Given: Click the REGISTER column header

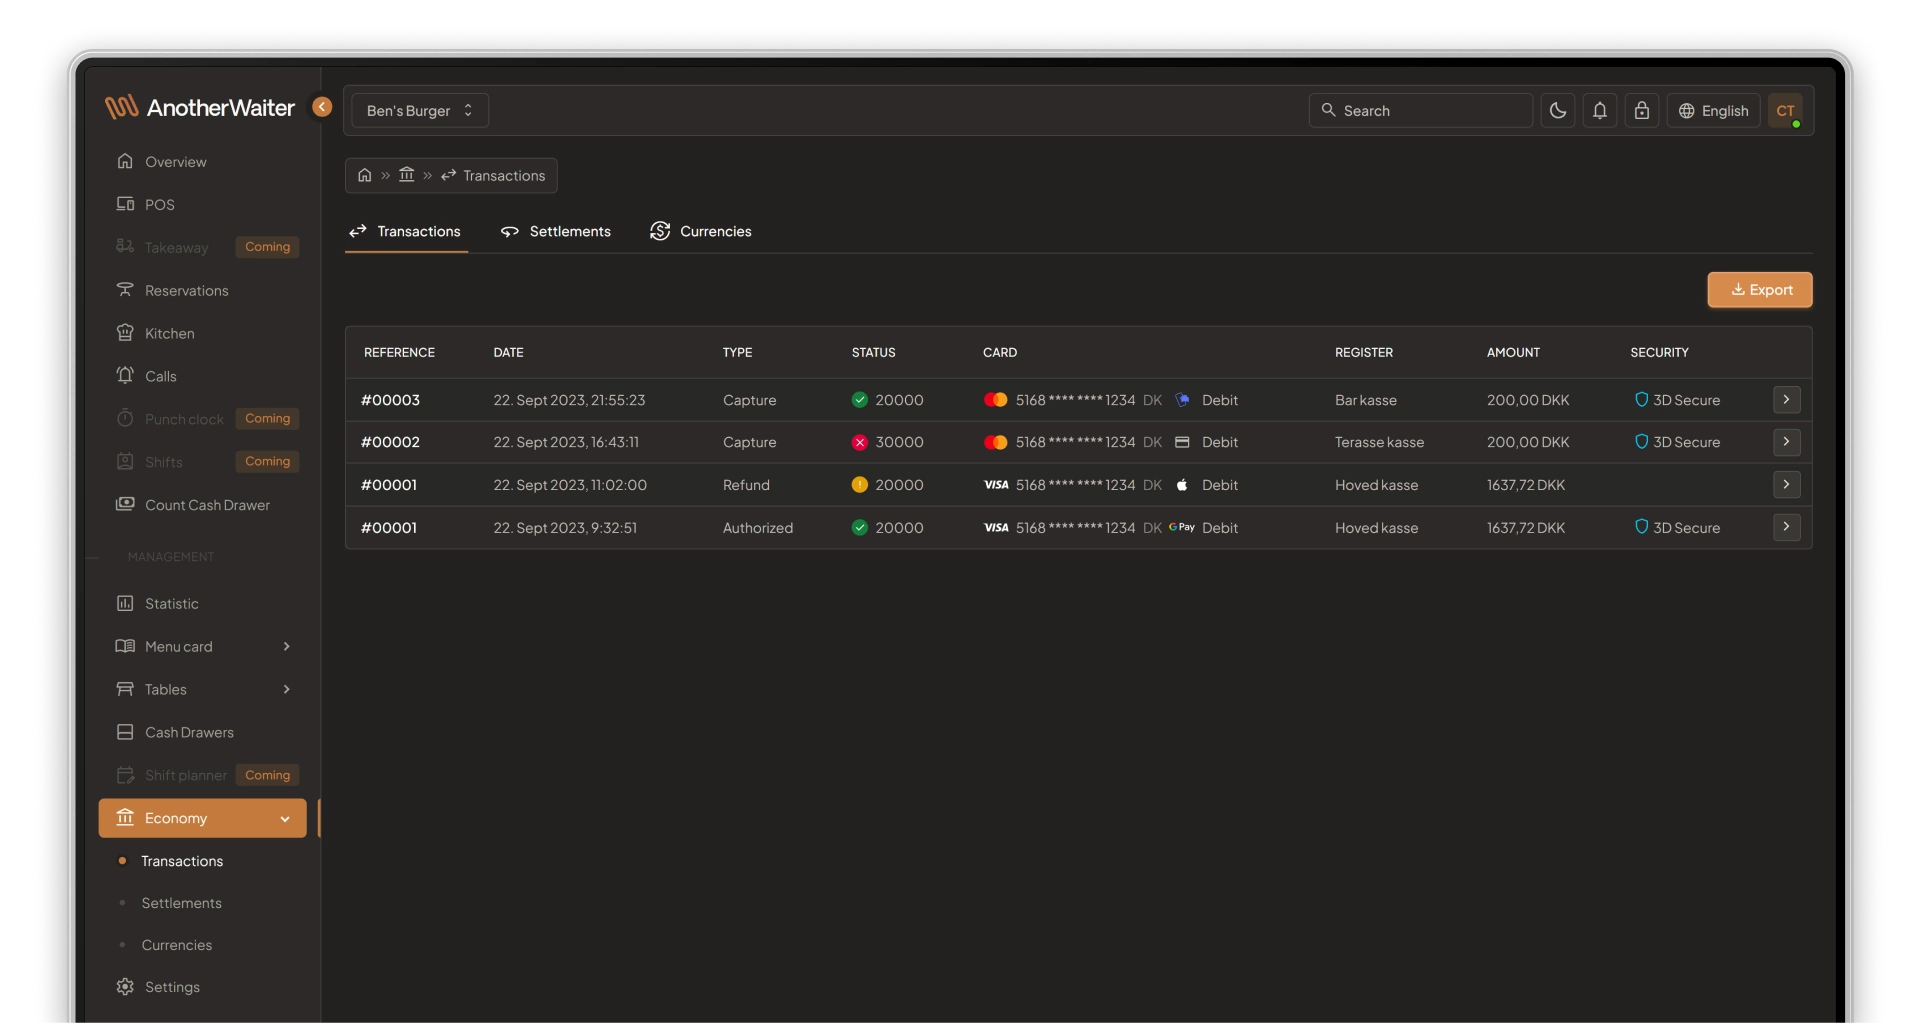Looking at the screenshot, I should [1363, 353].
